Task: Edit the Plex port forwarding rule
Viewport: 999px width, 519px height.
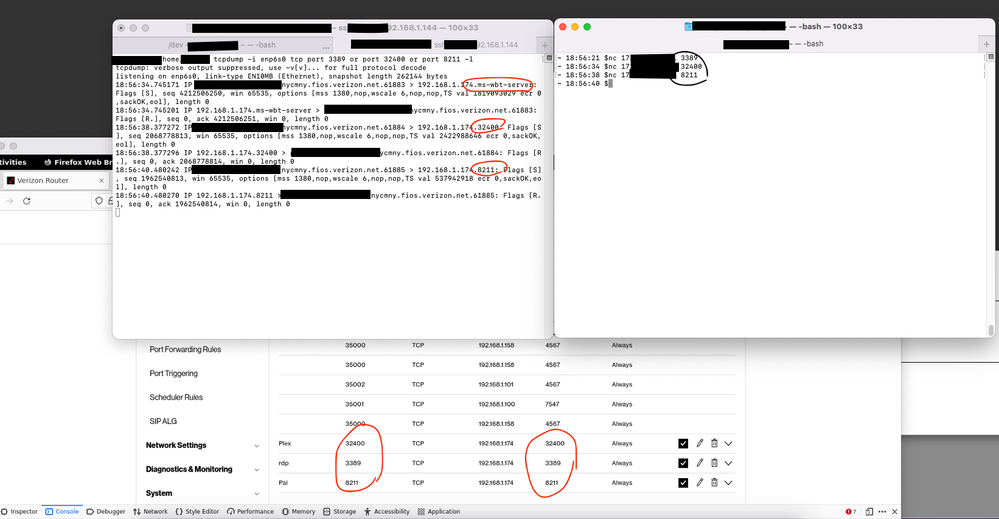Action: click(700, 443)
